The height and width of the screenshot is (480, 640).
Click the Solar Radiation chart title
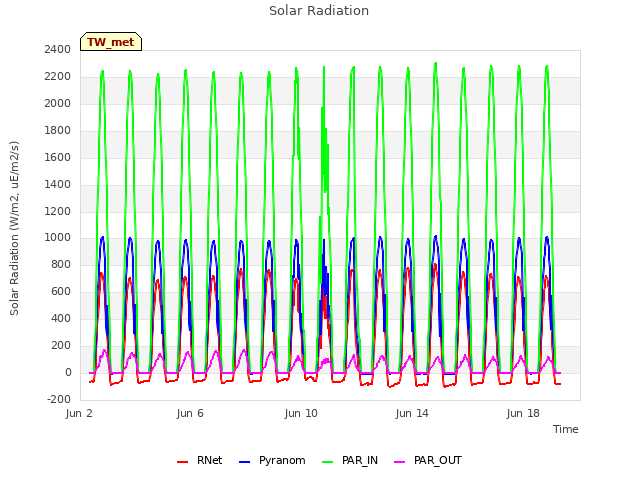(319, 11)
